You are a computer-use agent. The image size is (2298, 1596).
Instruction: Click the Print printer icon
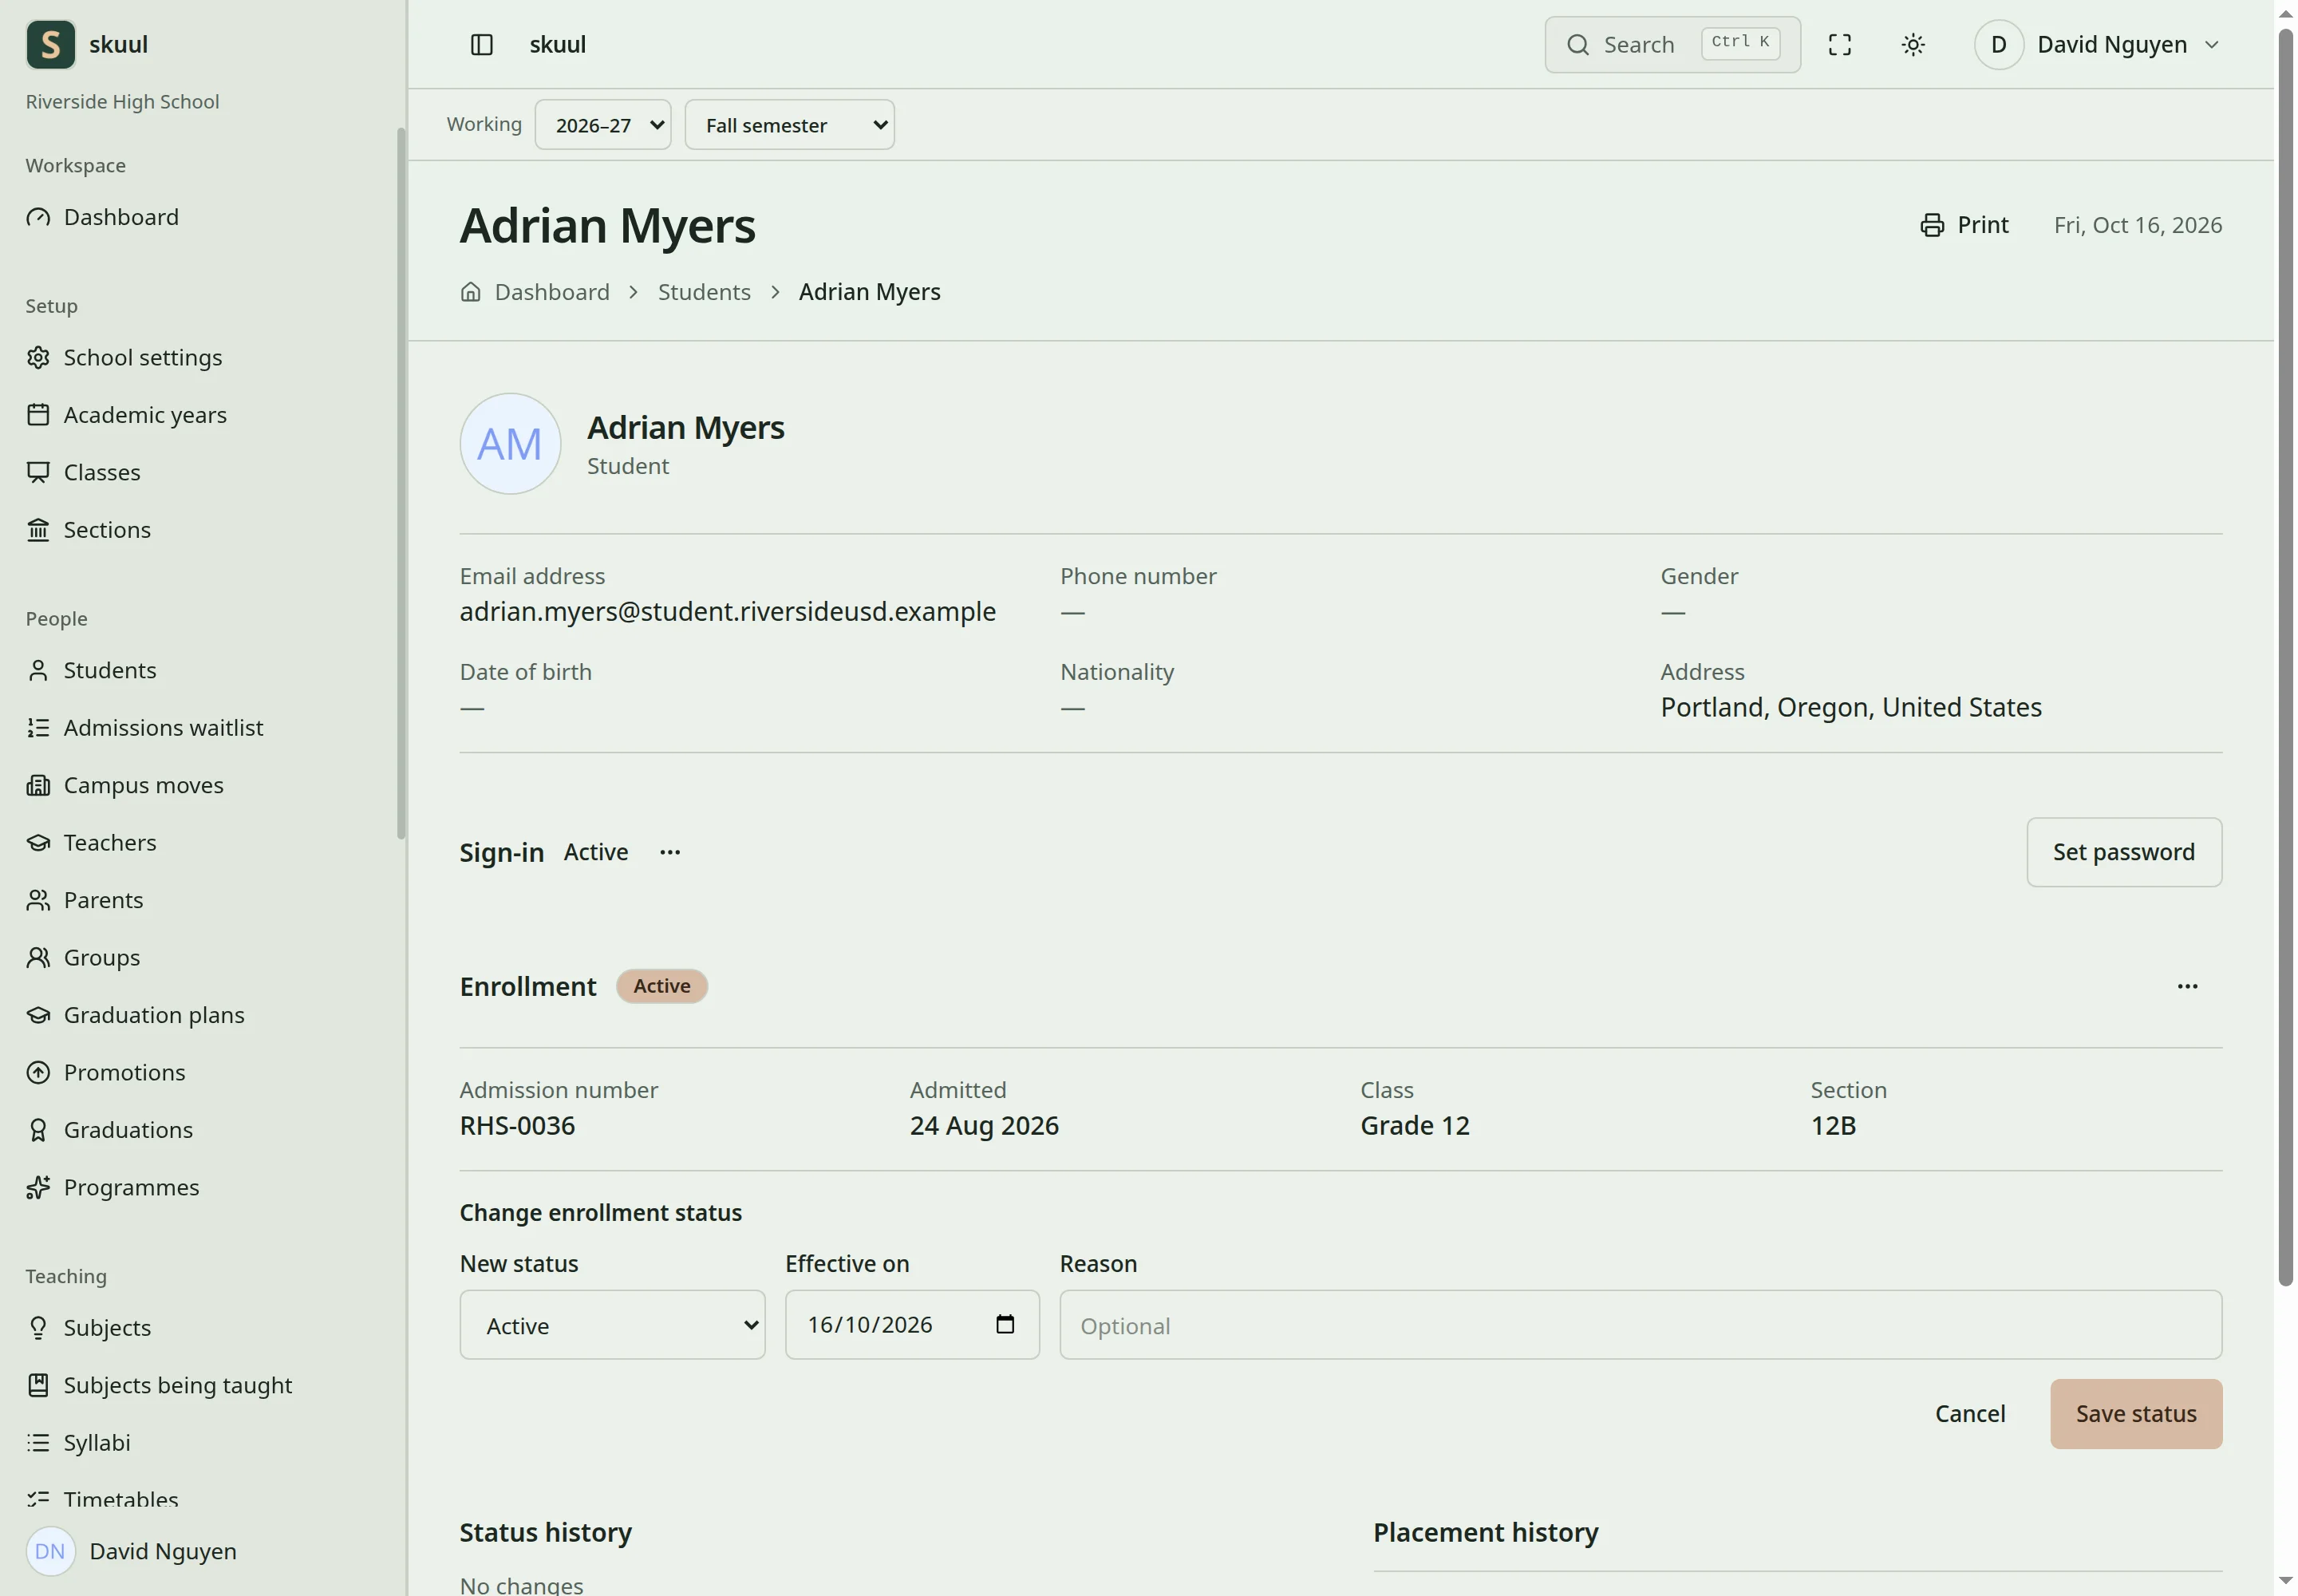[x=1931, y=225]
